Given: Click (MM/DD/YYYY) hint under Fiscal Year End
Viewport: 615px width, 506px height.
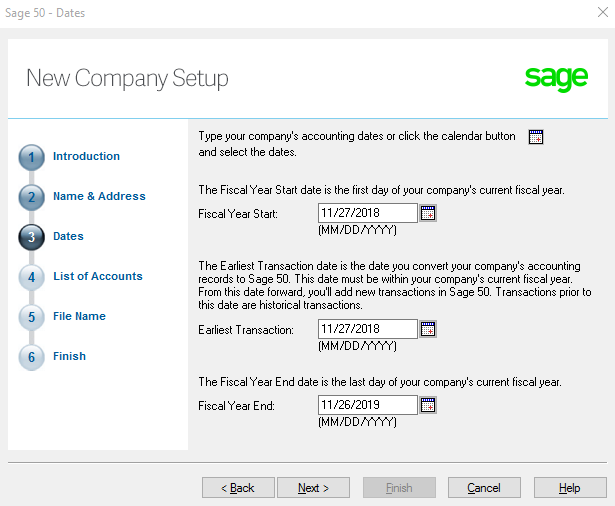Looking at the screenshot, I should pos(357,422).
